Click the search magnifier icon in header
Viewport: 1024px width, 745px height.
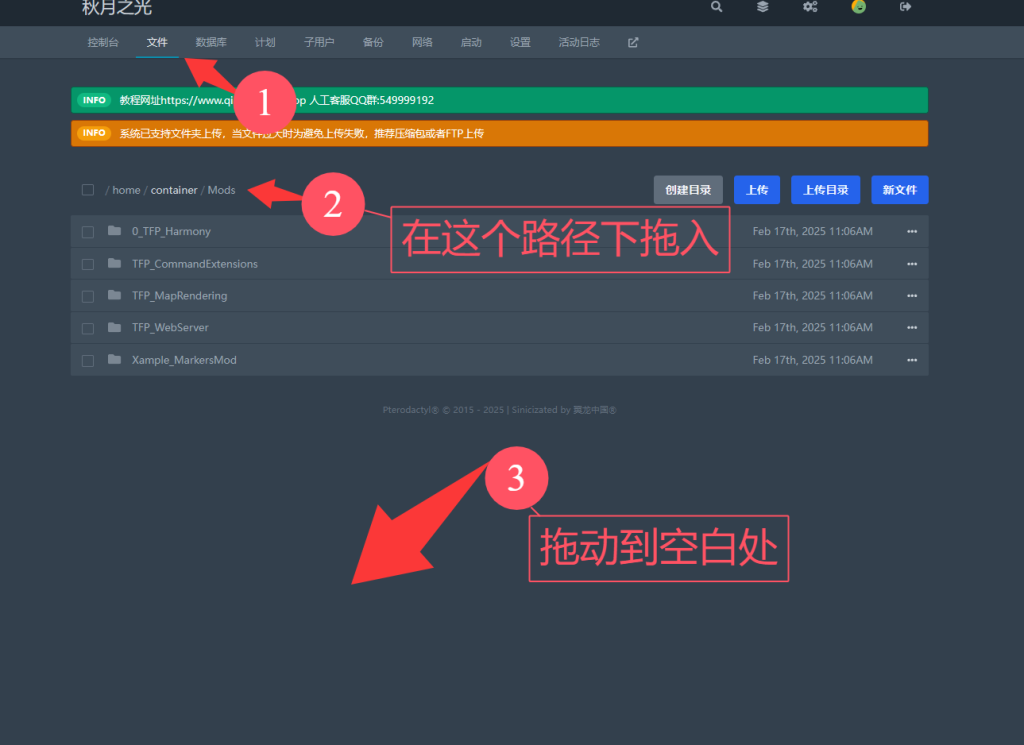[x=716, y=7]
